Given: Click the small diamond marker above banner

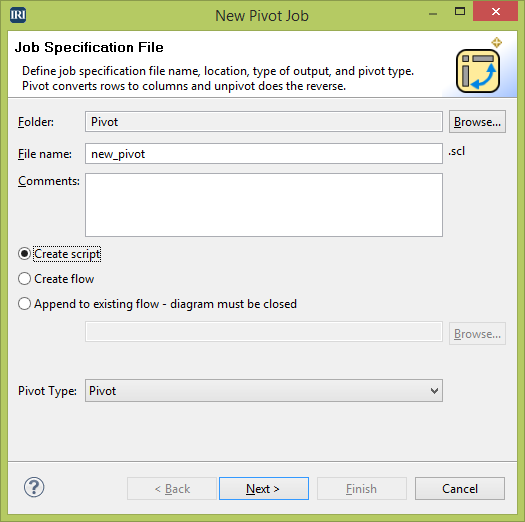Looking at the screenshot, I should pyautogui.click(x=497, y=43).
